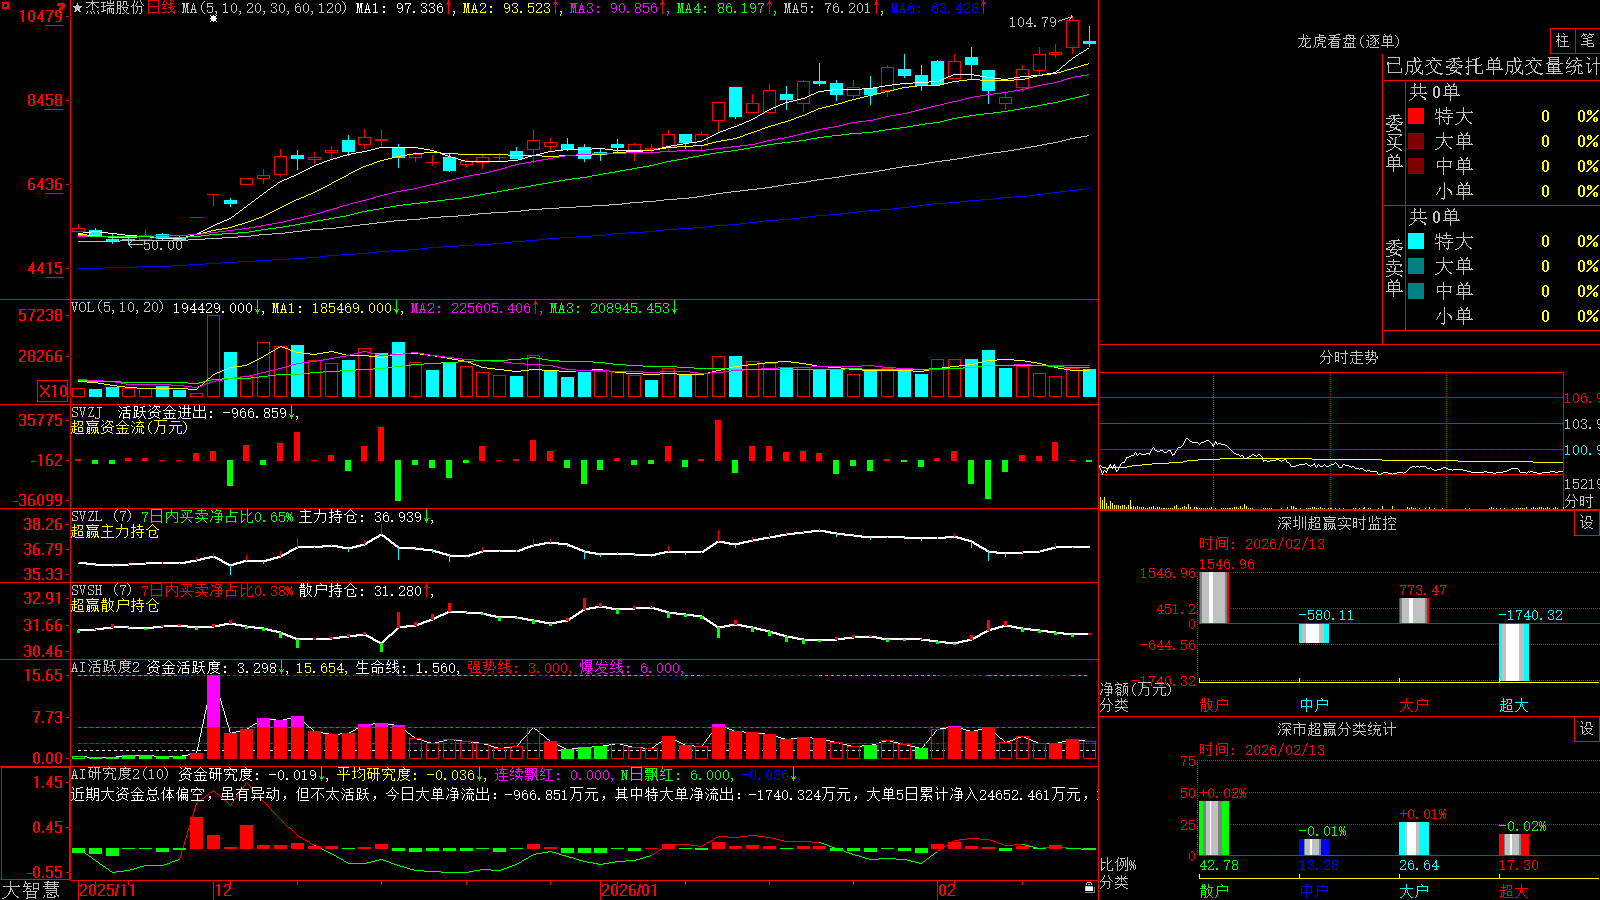Click the red 特大 swatch under 委买单
Image resolution: width=1600 pixels, height=900 pixels.
[1416, 116]
